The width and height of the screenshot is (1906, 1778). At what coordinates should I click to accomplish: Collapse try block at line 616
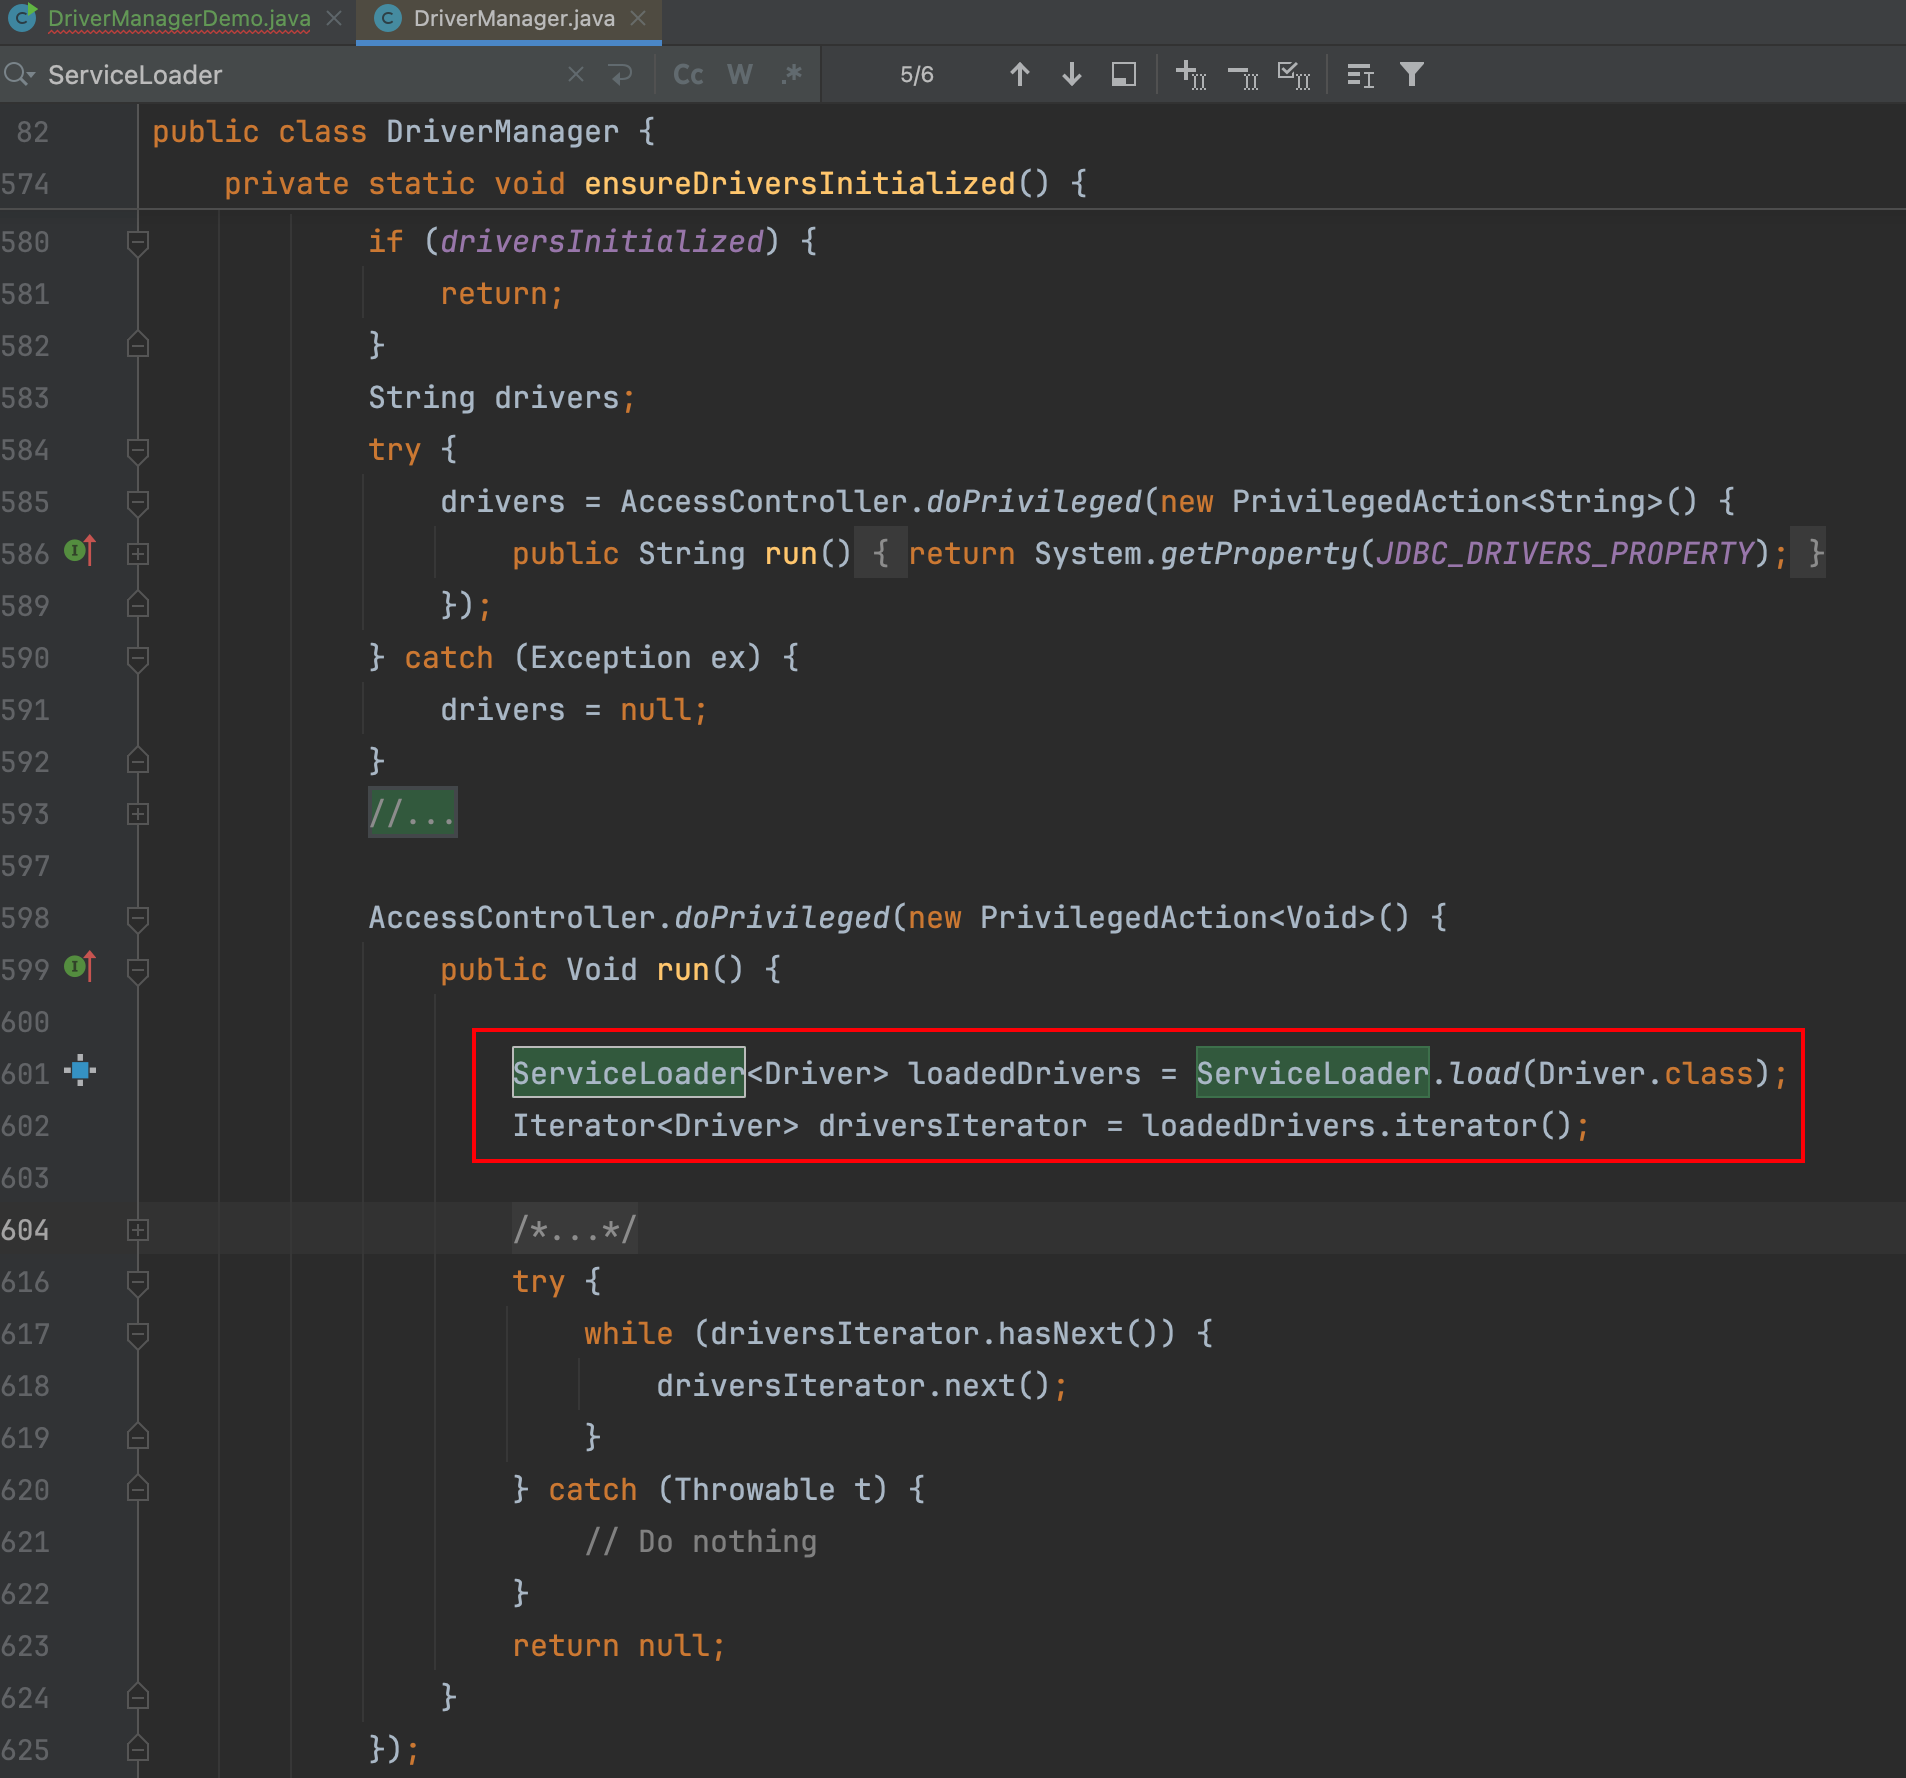pos(138,1282)
